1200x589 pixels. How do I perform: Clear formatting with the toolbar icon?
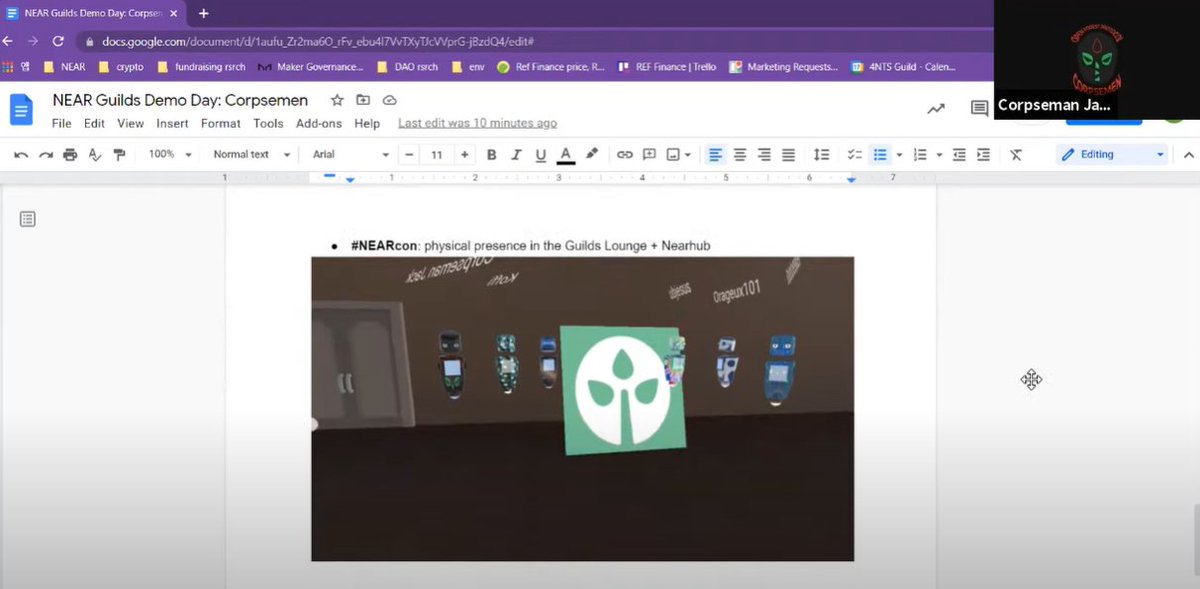tap(1016, 155)
